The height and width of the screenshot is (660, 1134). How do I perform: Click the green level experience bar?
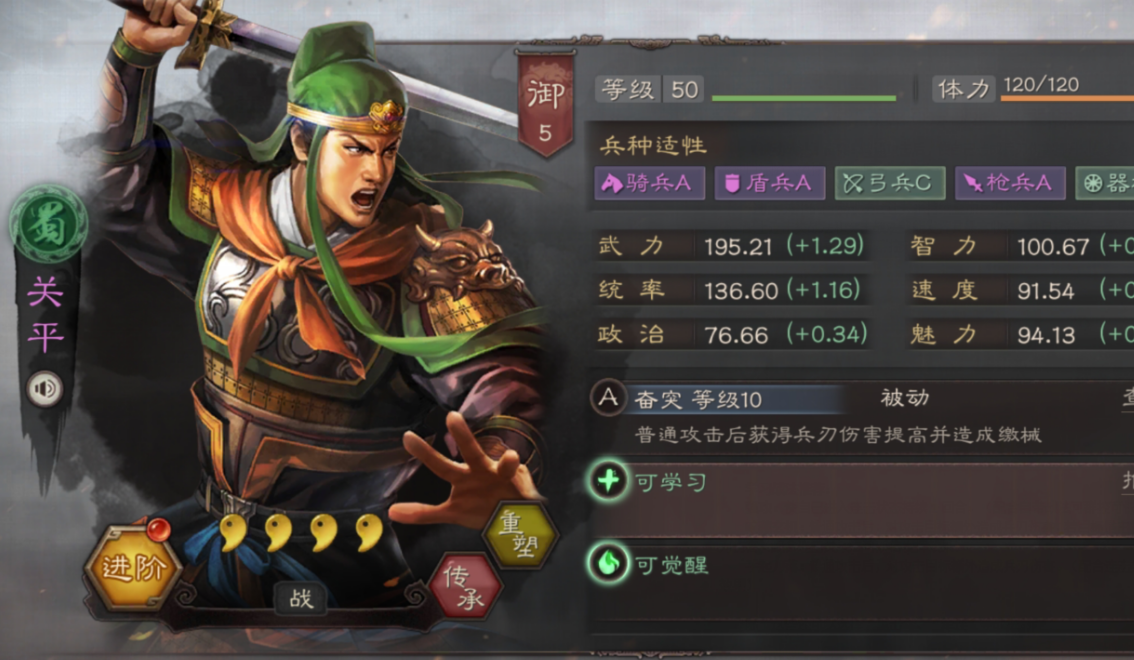coord(804,98)
